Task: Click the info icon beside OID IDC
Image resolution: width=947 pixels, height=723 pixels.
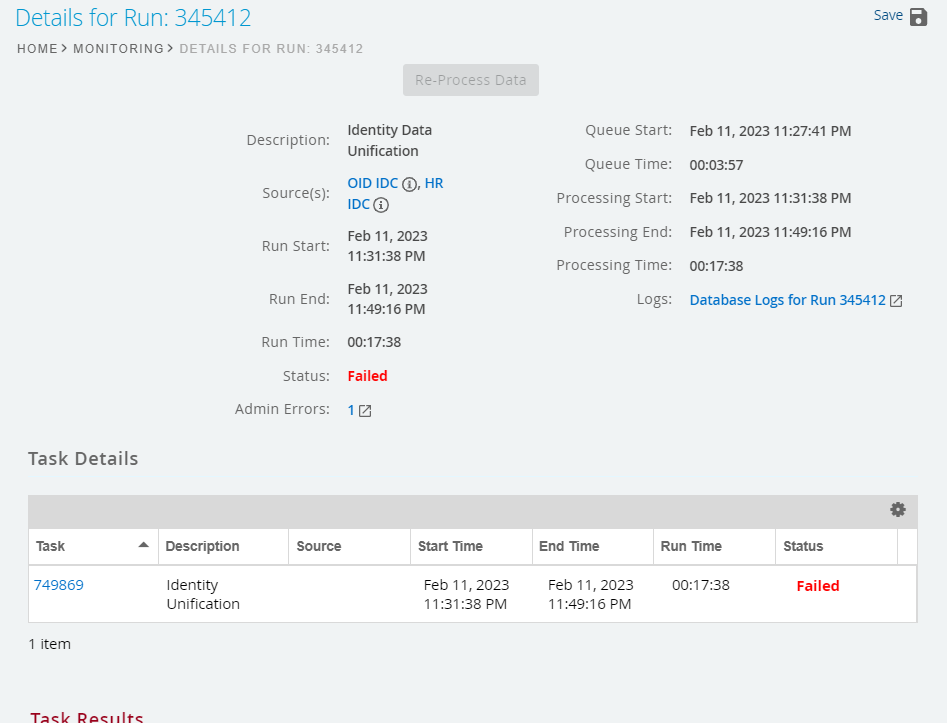Action: click(x=408, y=184)
